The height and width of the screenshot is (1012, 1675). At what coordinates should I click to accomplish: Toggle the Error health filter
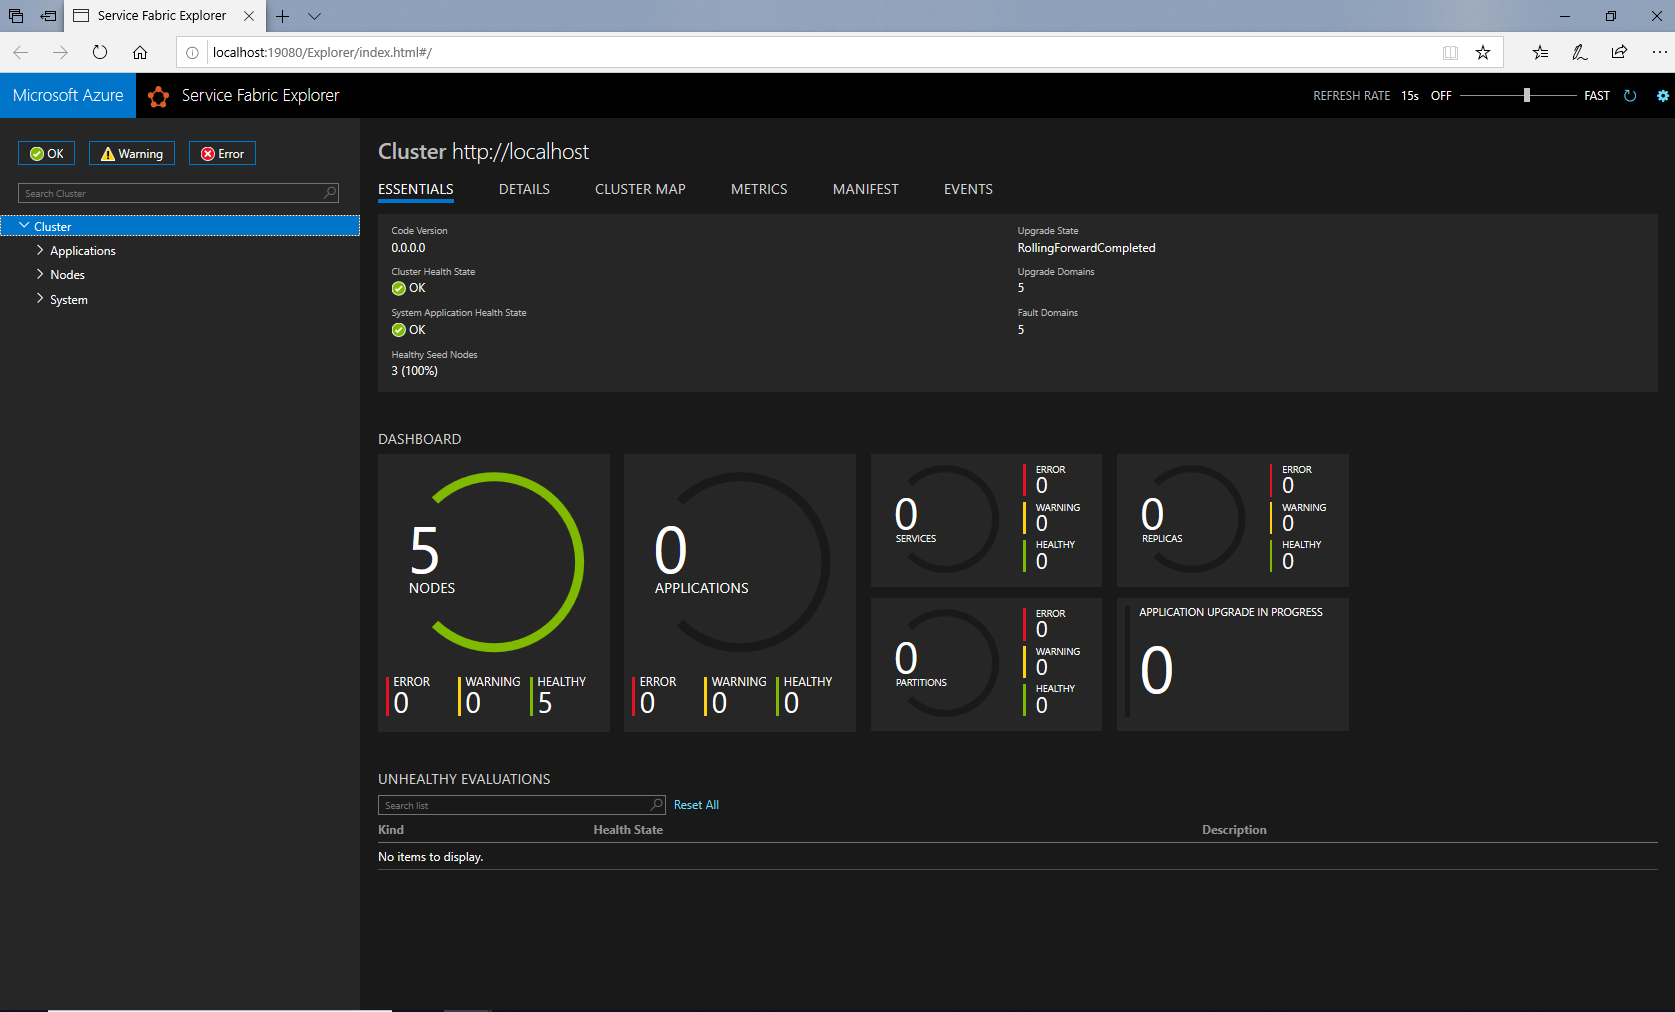click(222, 153)
